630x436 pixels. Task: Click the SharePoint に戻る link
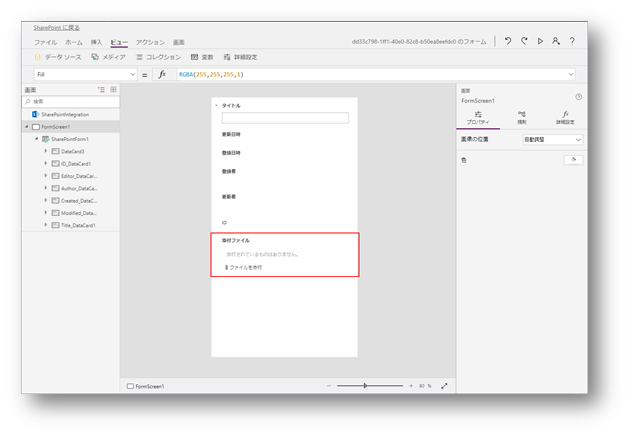pos(57,28)
